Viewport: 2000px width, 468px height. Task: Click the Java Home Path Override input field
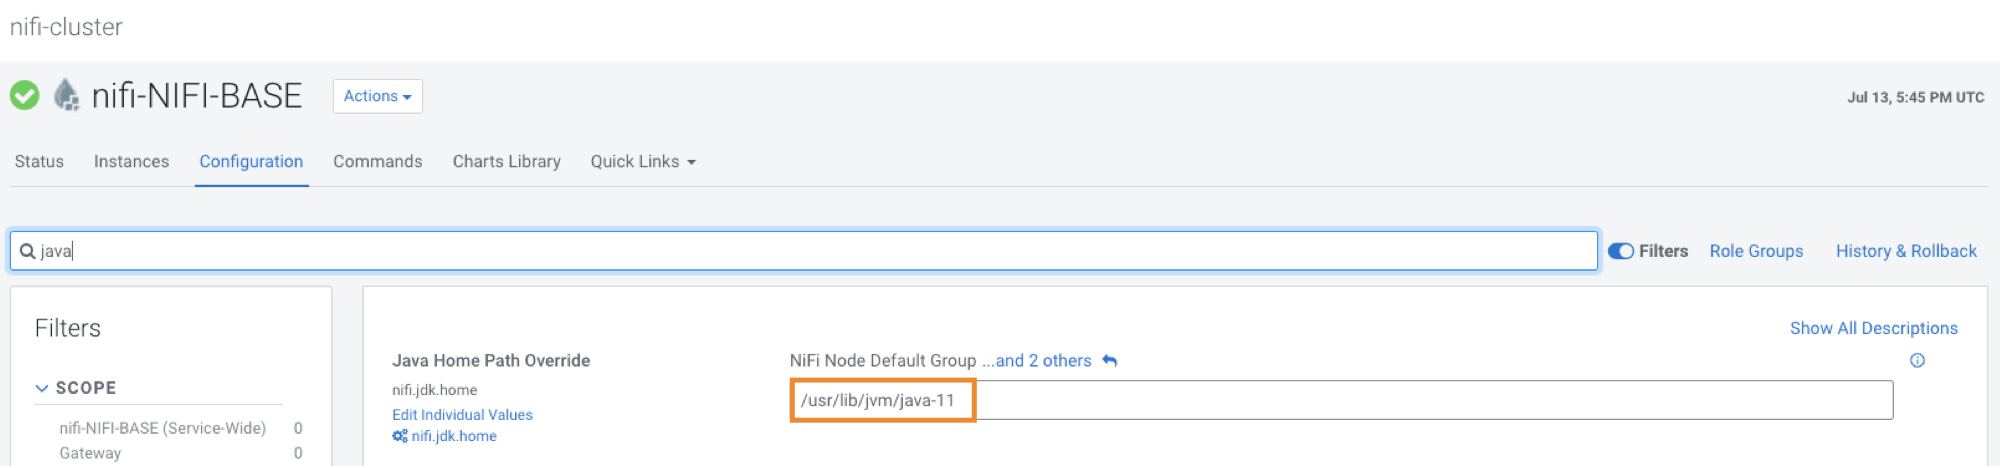[x=1340, y=400]
